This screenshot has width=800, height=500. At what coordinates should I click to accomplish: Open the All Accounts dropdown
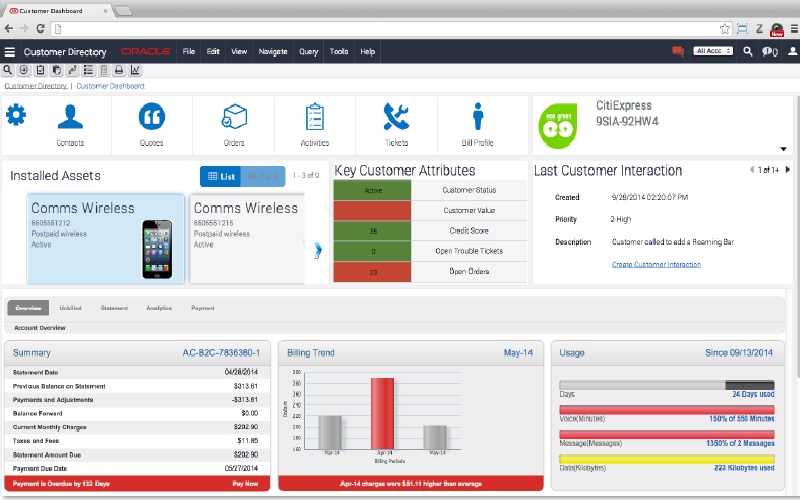click(713, 51)
